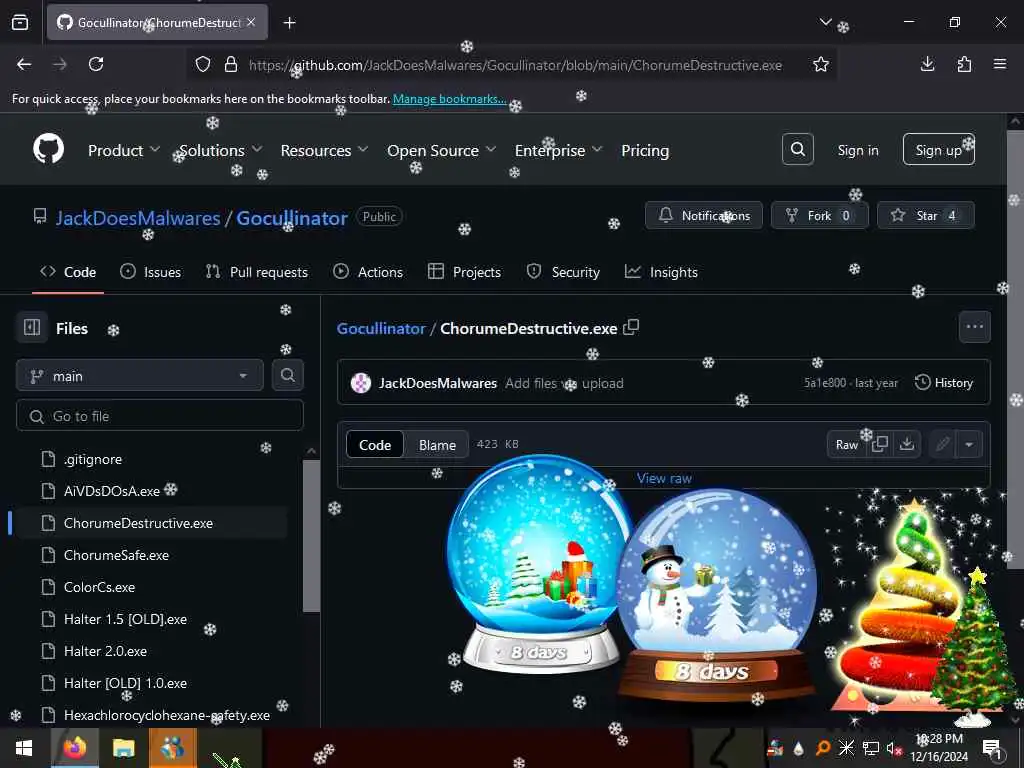Open the more file actions ellipsis

[974, 327]
